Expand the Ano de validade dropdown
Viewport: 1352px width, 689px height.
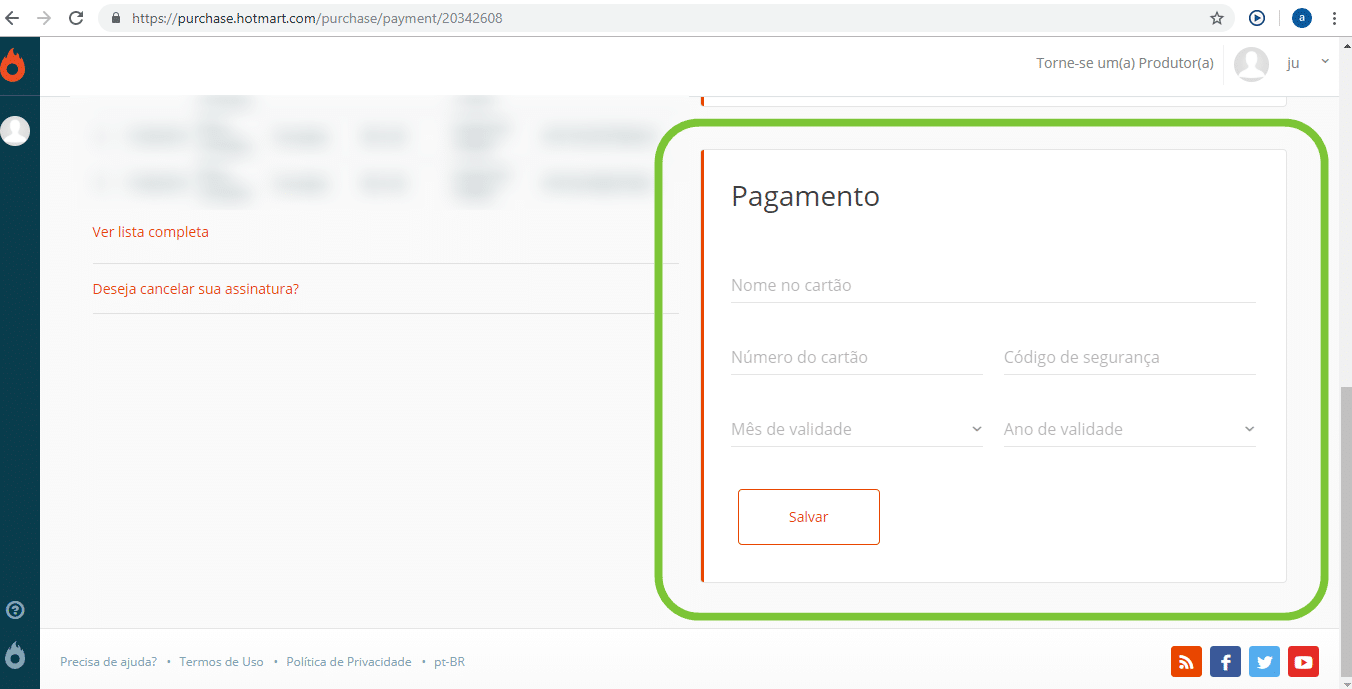point(1129,429)
